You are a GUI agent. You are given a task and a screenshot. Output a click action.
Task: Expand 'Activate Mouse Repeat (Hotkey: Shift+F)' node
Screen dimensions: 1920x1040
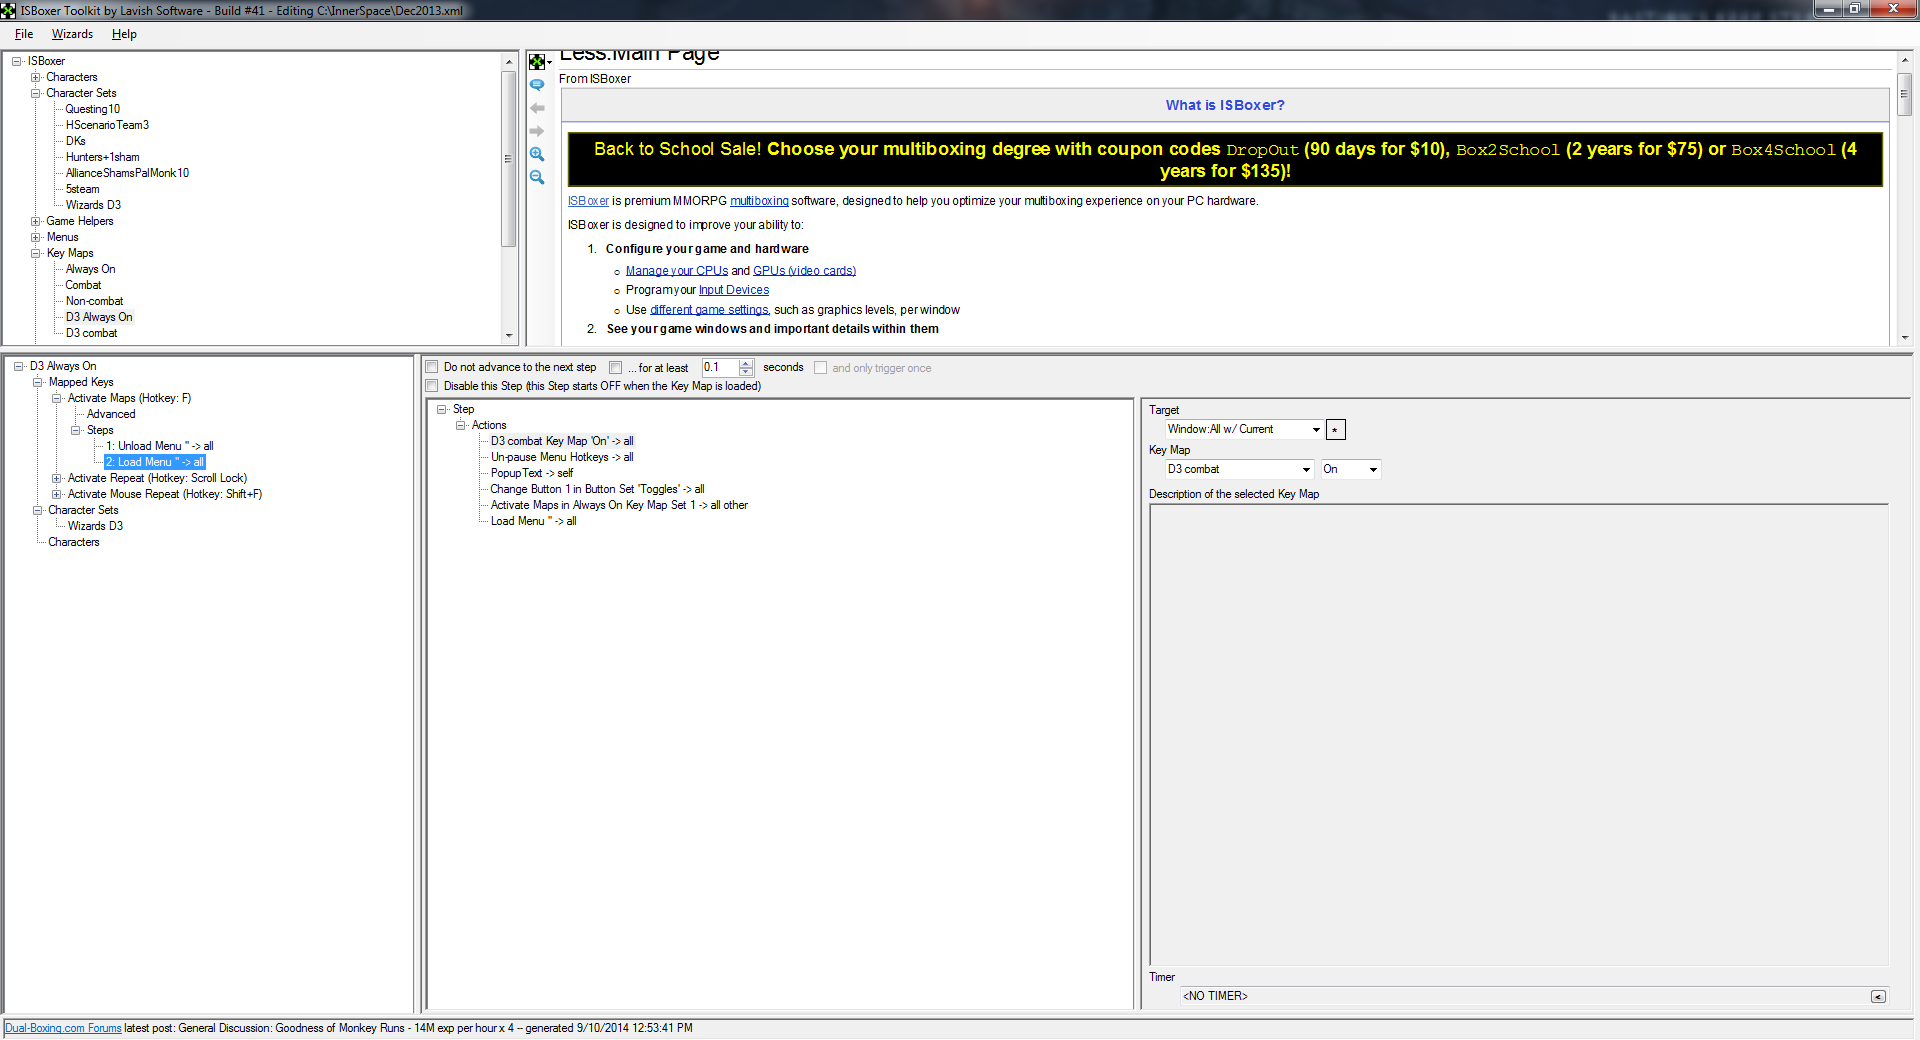point(57,494)
